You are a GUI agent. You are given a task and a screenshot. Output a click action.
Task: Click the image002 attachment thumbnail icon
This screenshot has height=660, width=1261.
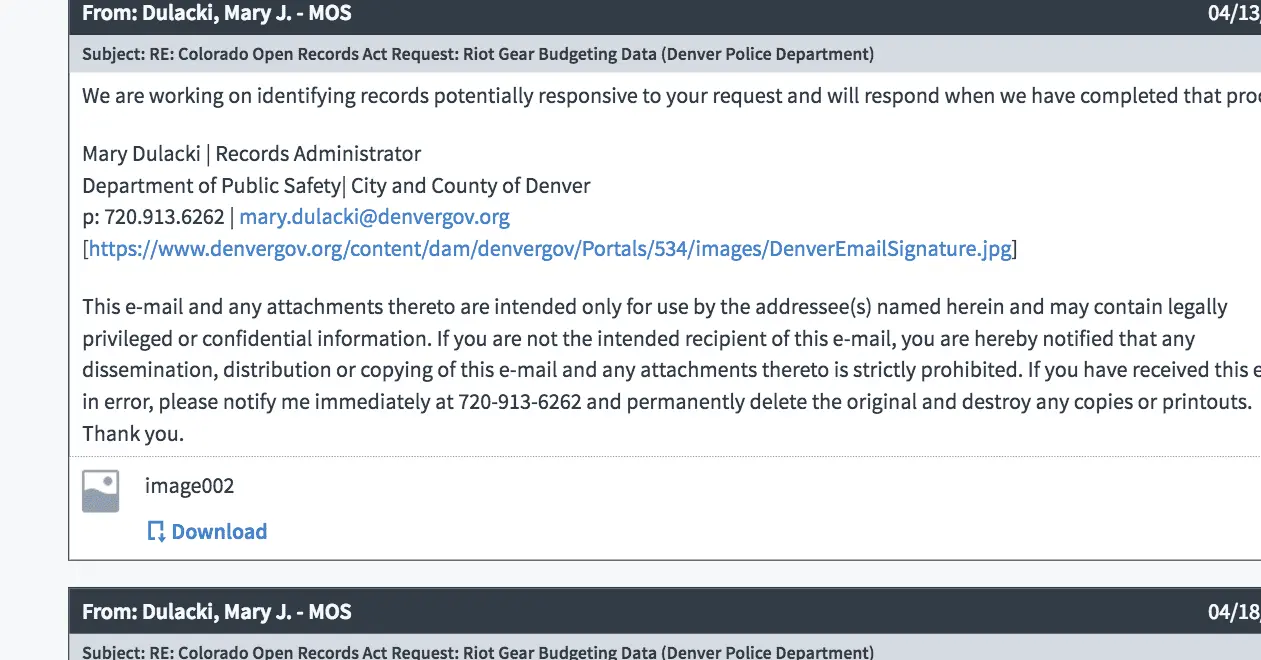(100, 491)
